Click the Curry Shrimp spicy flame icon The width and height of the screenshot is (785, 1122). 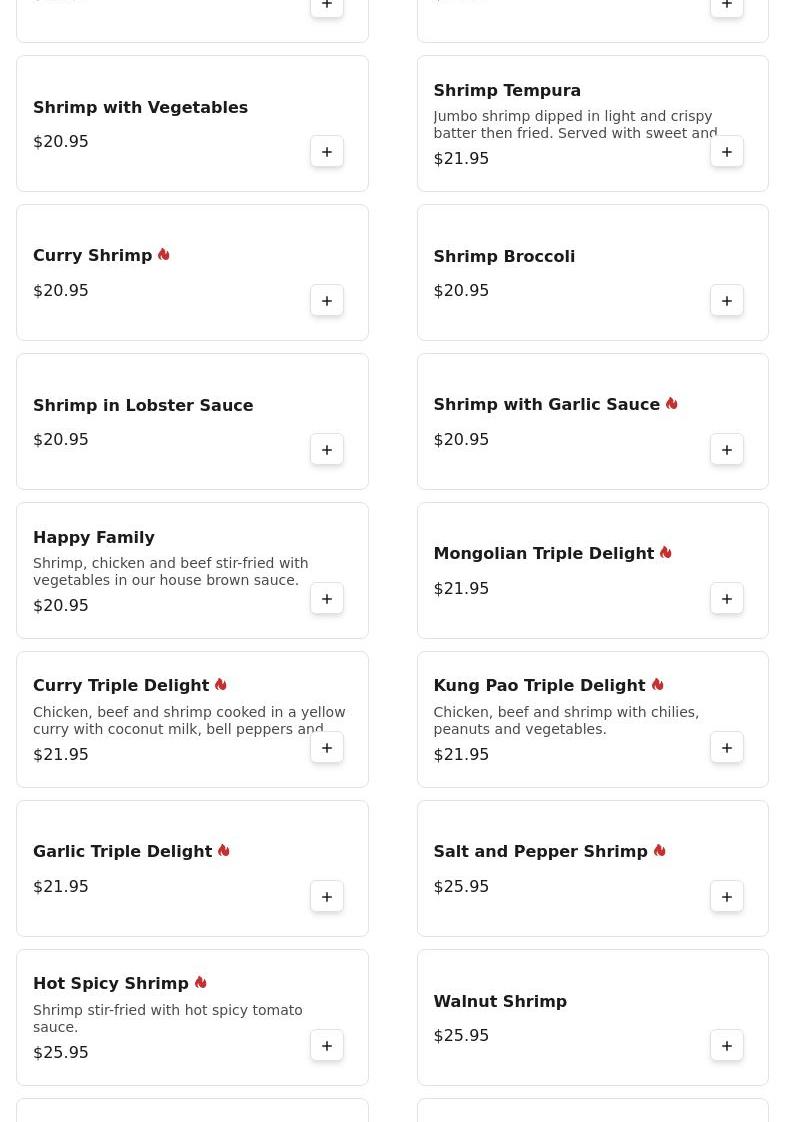coord(164,255)
